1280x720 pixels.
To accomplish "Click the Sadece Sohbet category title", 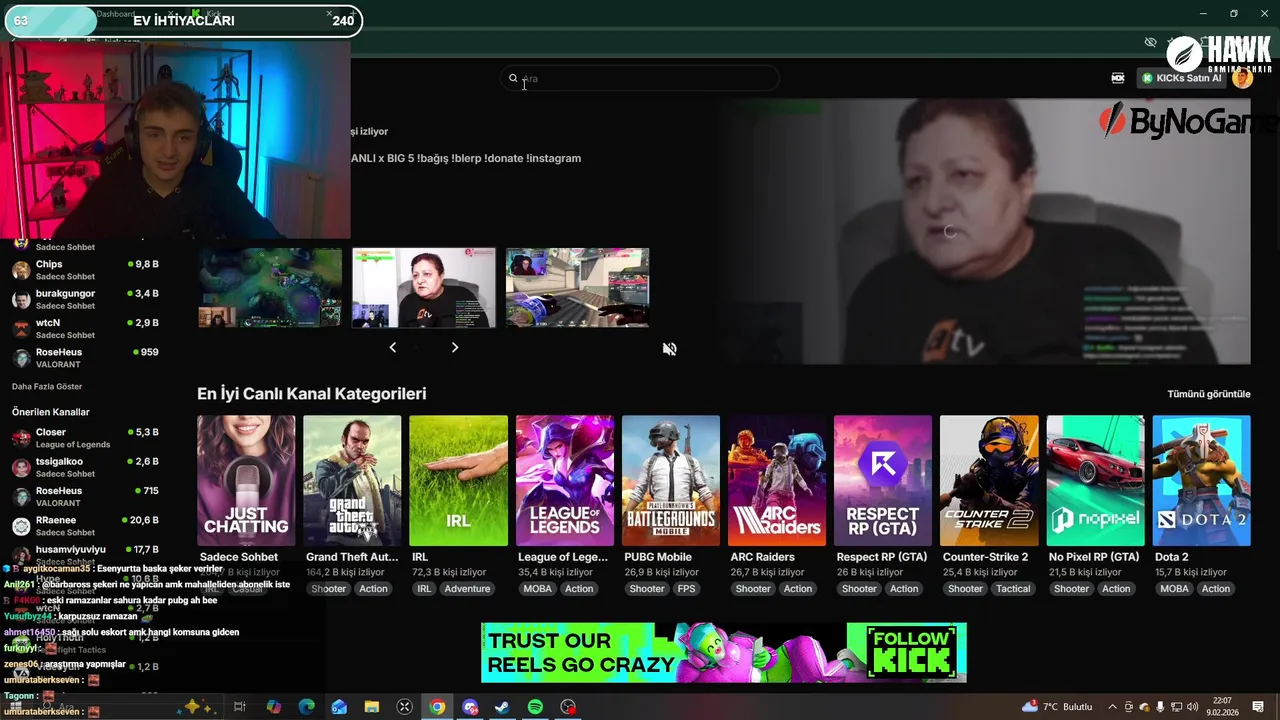I will pos(239,557).
